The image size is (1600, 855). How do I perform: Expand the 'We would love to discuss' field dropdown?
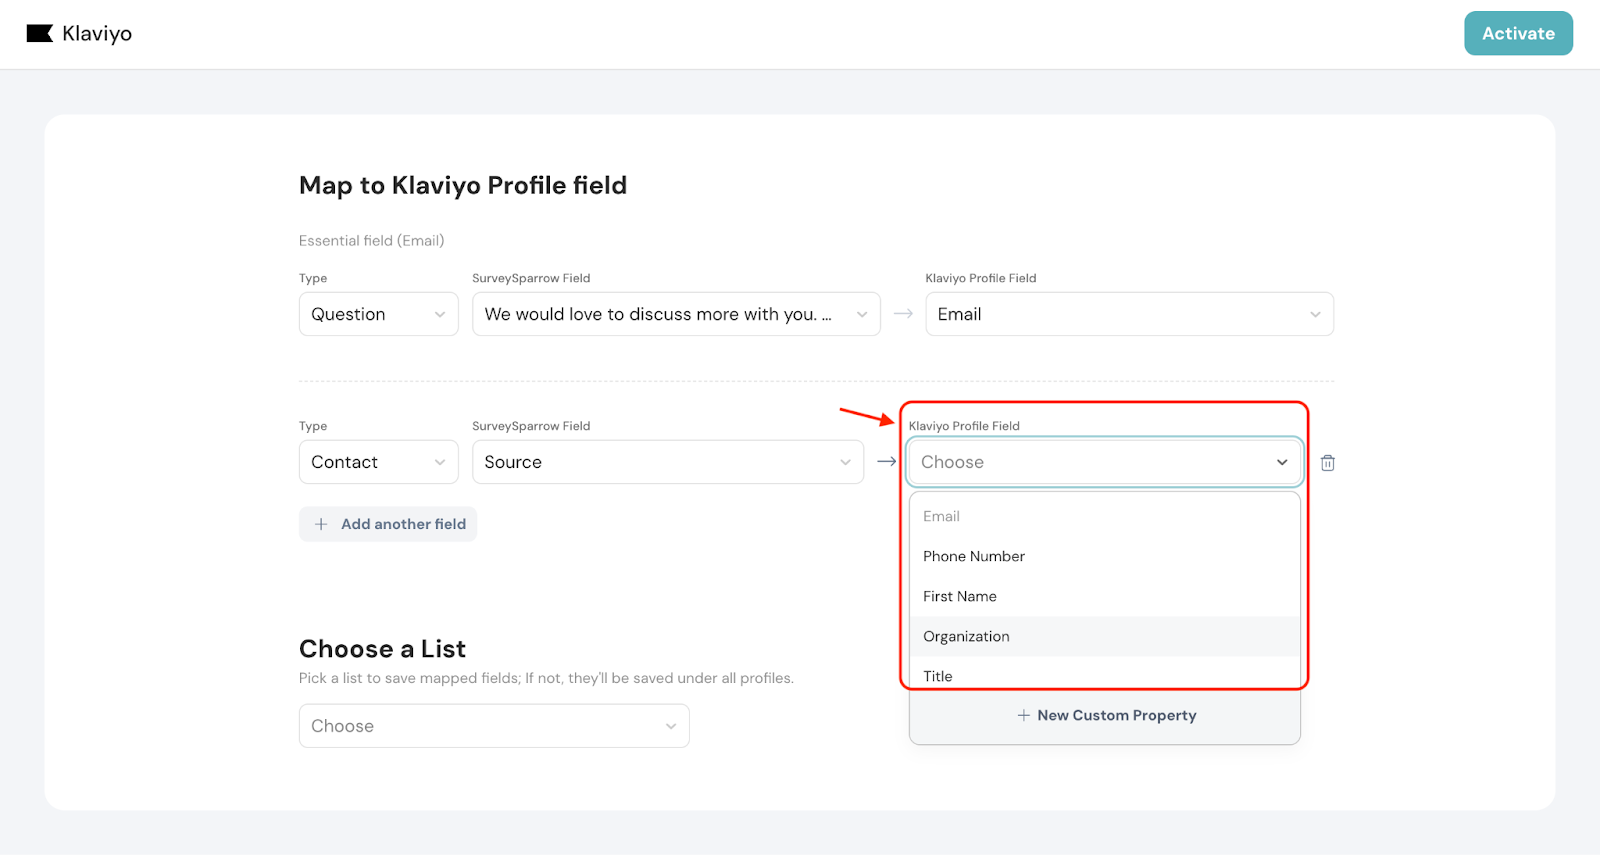point(675,315)
